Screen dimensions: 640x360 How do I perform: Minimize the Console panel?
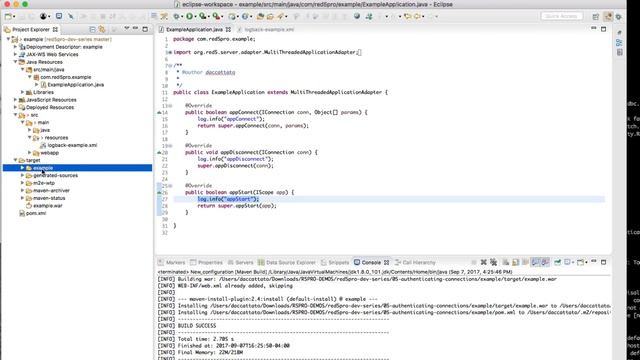(x=594, y=262)
